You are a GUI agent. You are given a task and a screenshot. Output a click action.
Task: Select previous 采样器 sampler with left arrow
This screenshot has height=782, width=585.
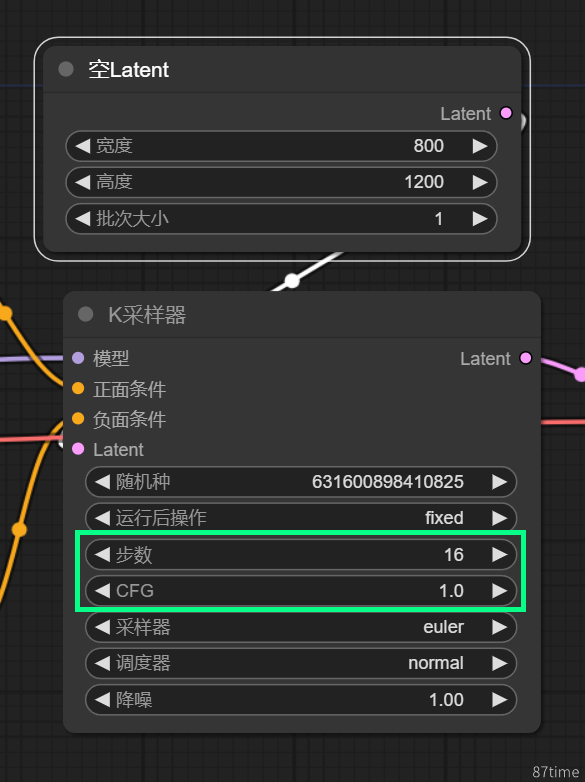point(102,627)
